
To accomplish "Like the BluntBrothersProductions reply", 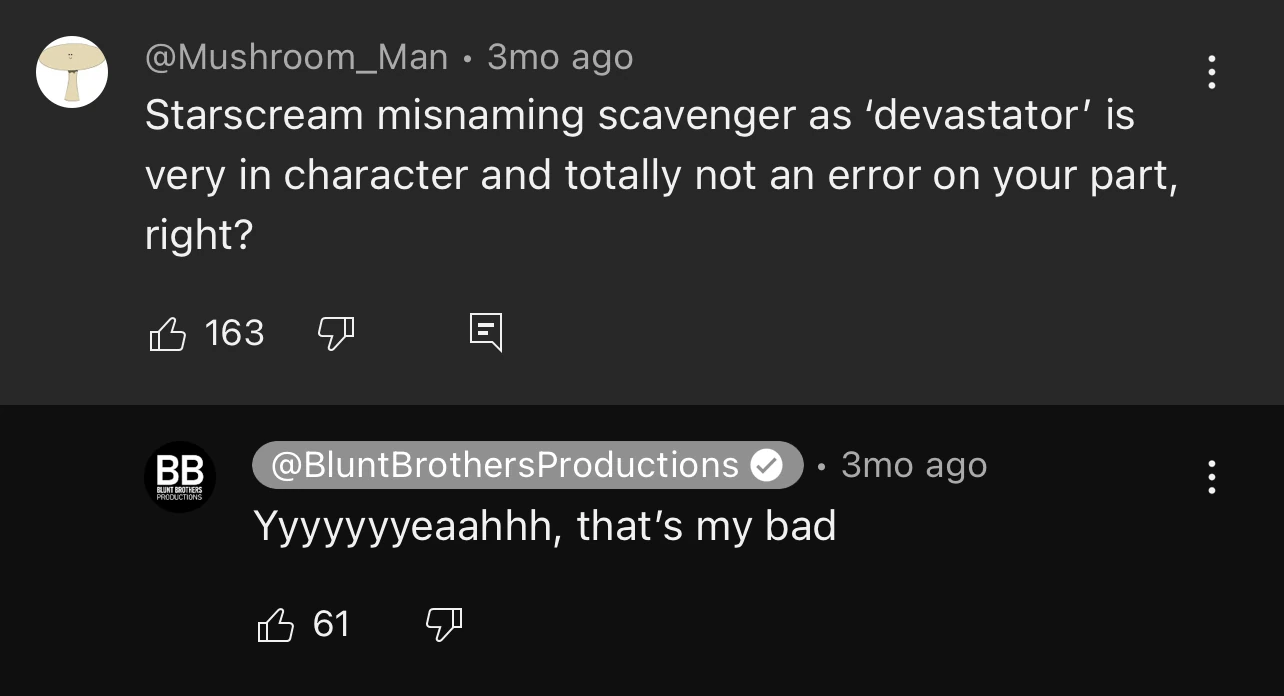I will [276, 625].
